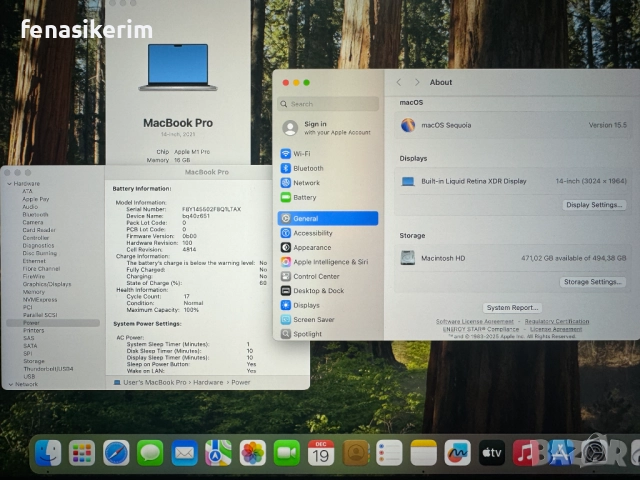Open Maps app in the Dock

click(218, 453)
